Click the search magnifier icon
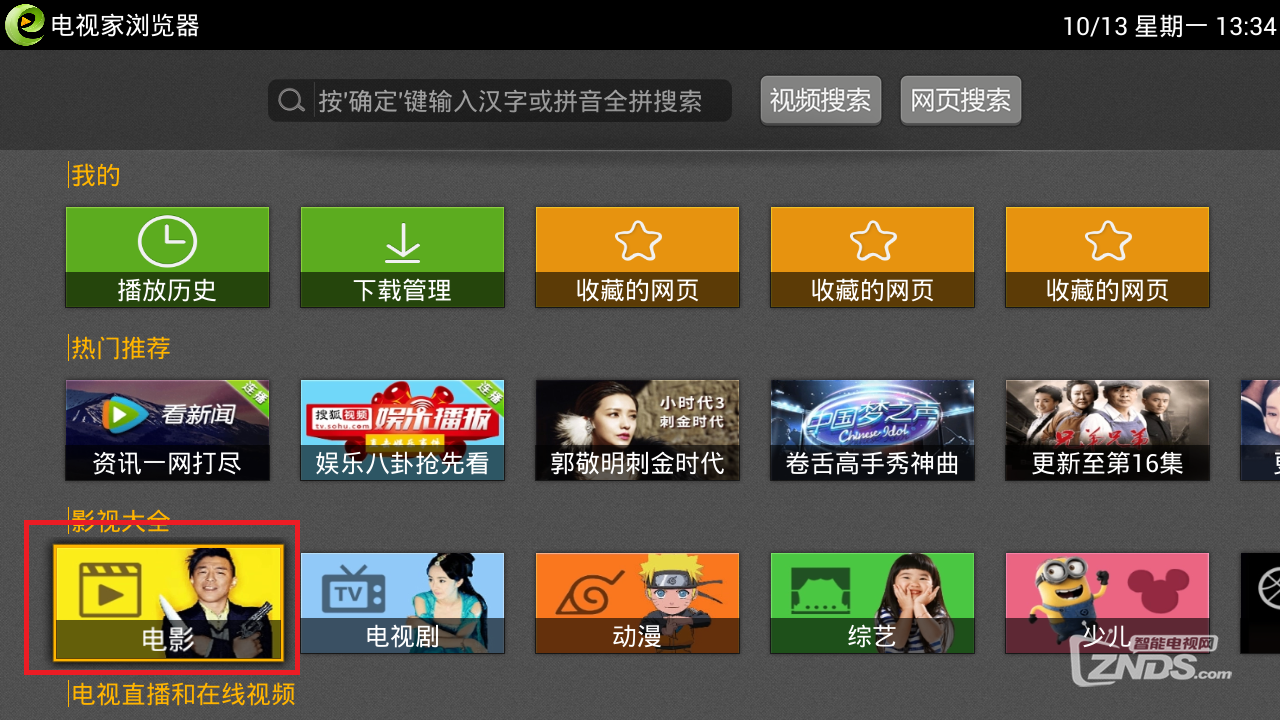 (291, 101)
